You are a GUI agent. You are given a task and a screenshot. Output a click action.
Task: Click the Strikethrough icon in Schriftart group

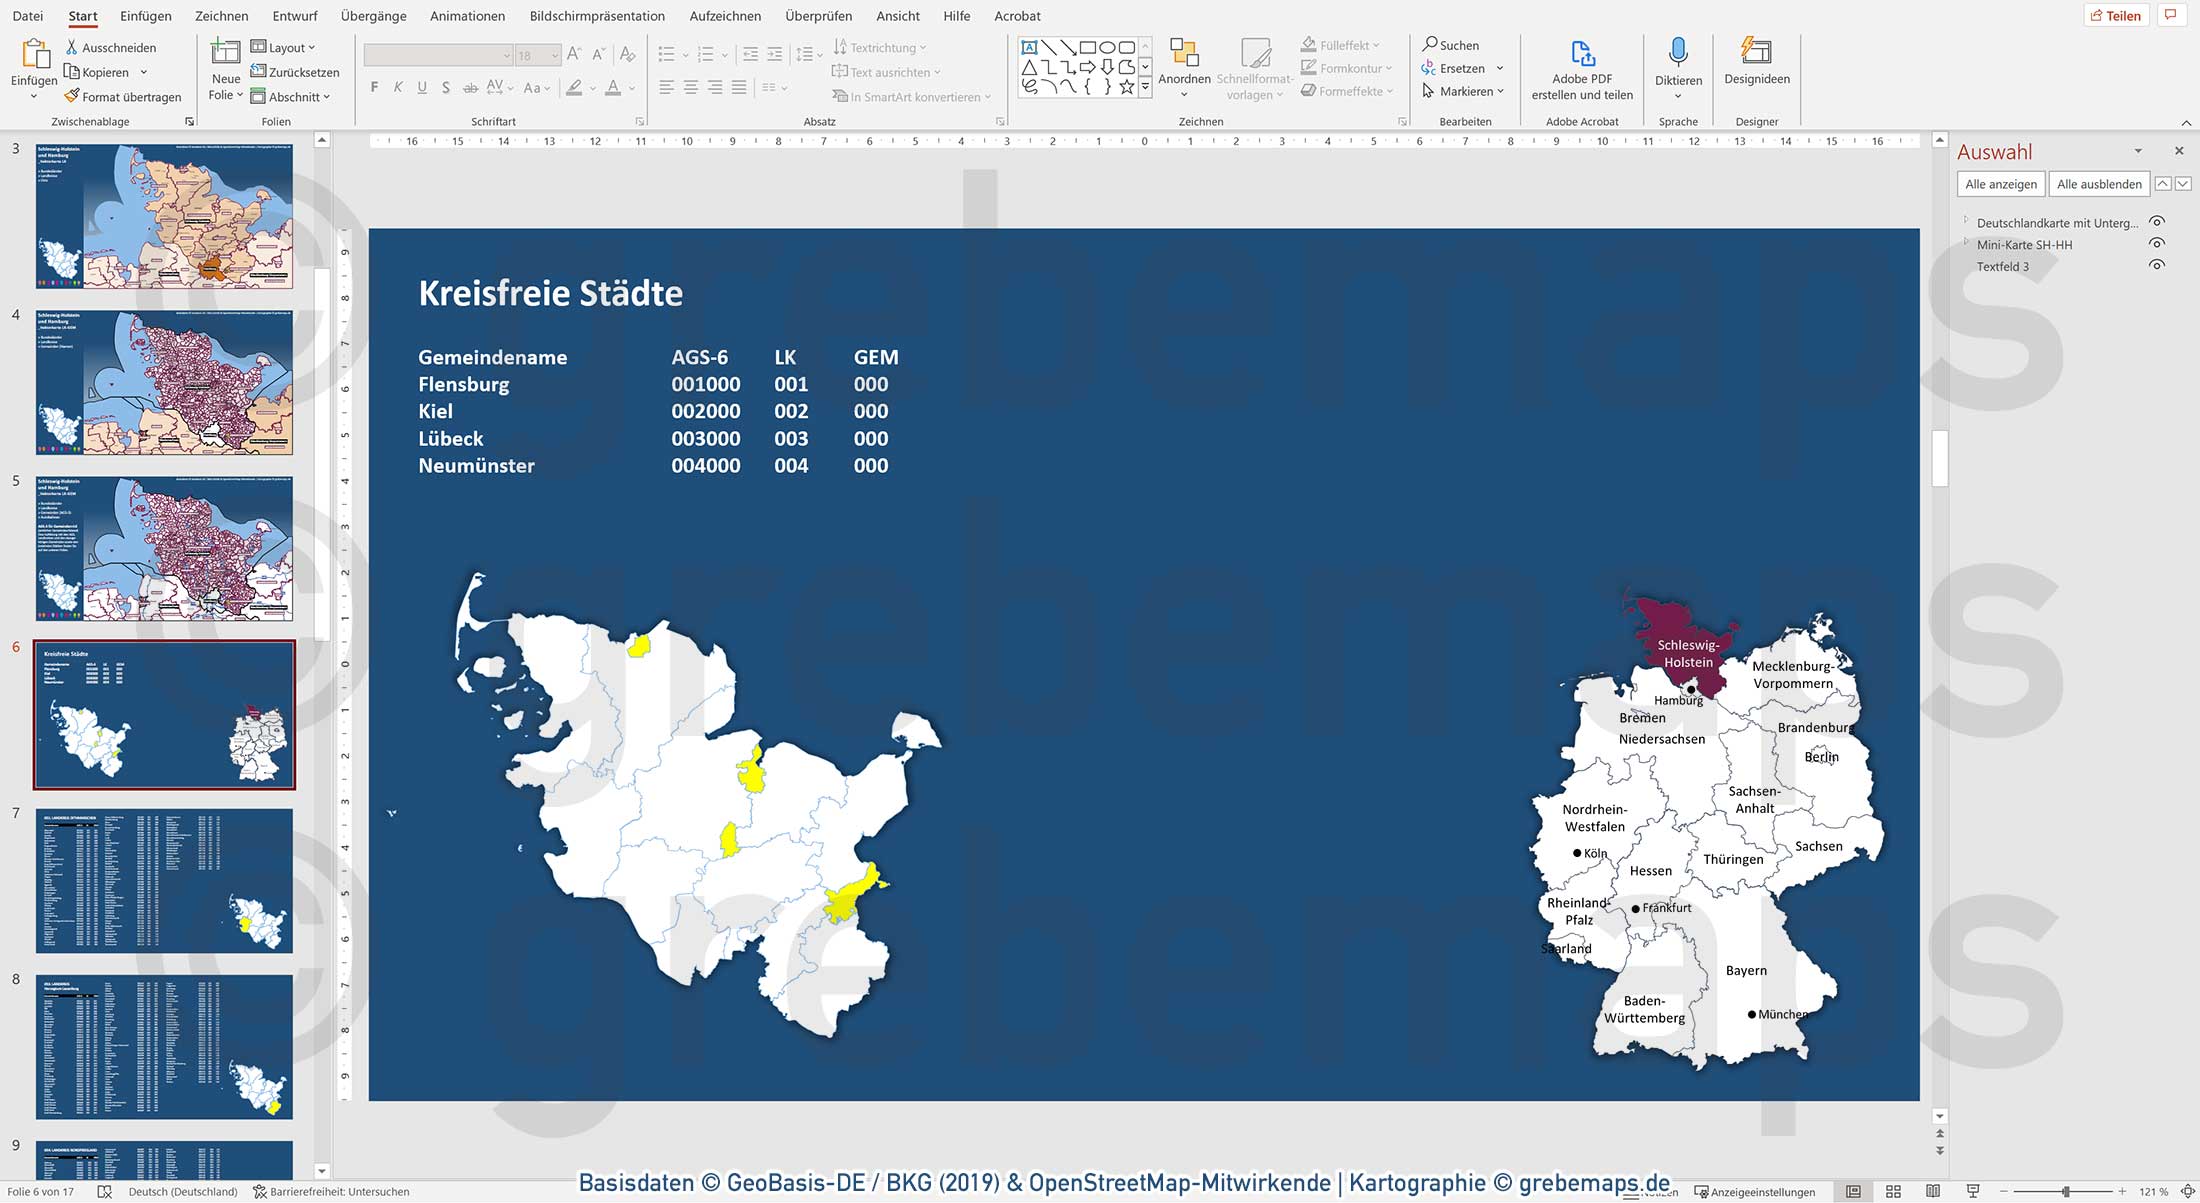point(470,88)
